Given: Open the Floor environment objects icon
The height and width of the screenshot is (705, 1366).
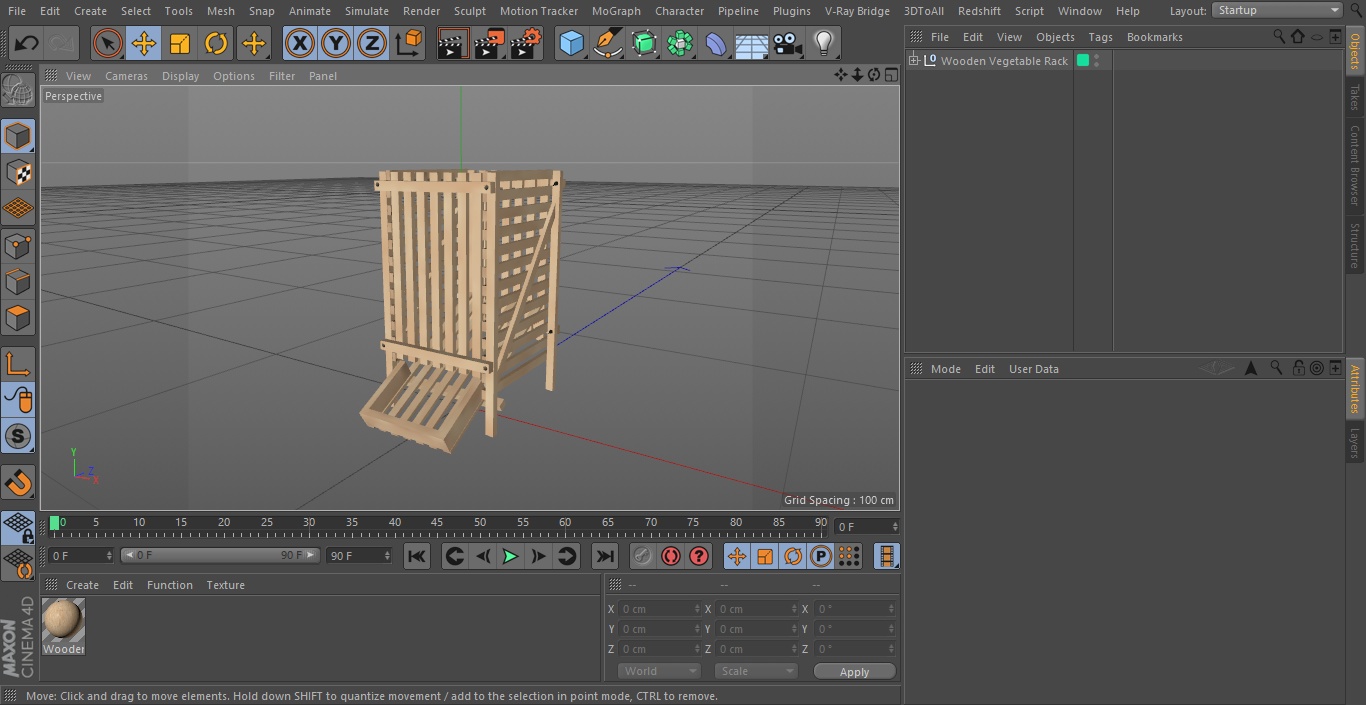Looking at the screenshot, I should pyautogui.click(x=752, y=44).
